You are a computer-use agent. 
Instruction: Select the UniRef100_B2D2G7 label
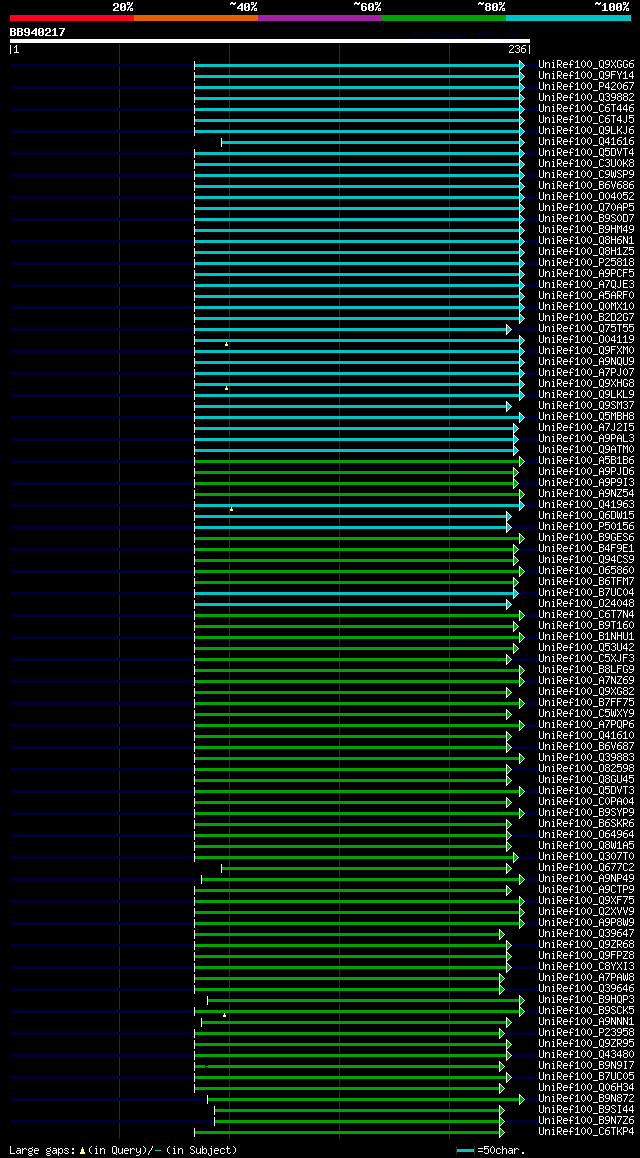pyautogui.click(x=586, y=318)
